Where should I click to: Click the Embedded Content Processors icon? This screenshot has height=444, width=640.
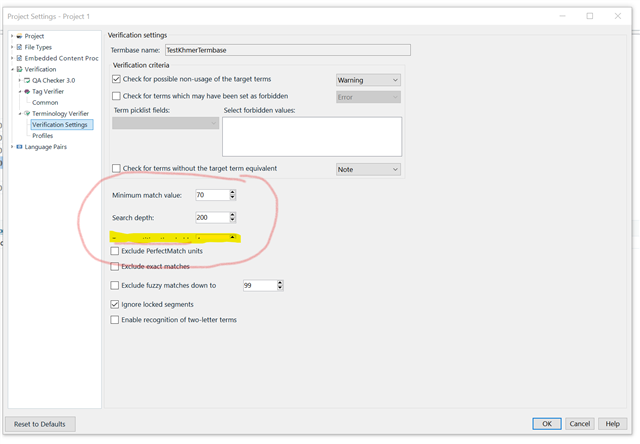click(19, 58)
